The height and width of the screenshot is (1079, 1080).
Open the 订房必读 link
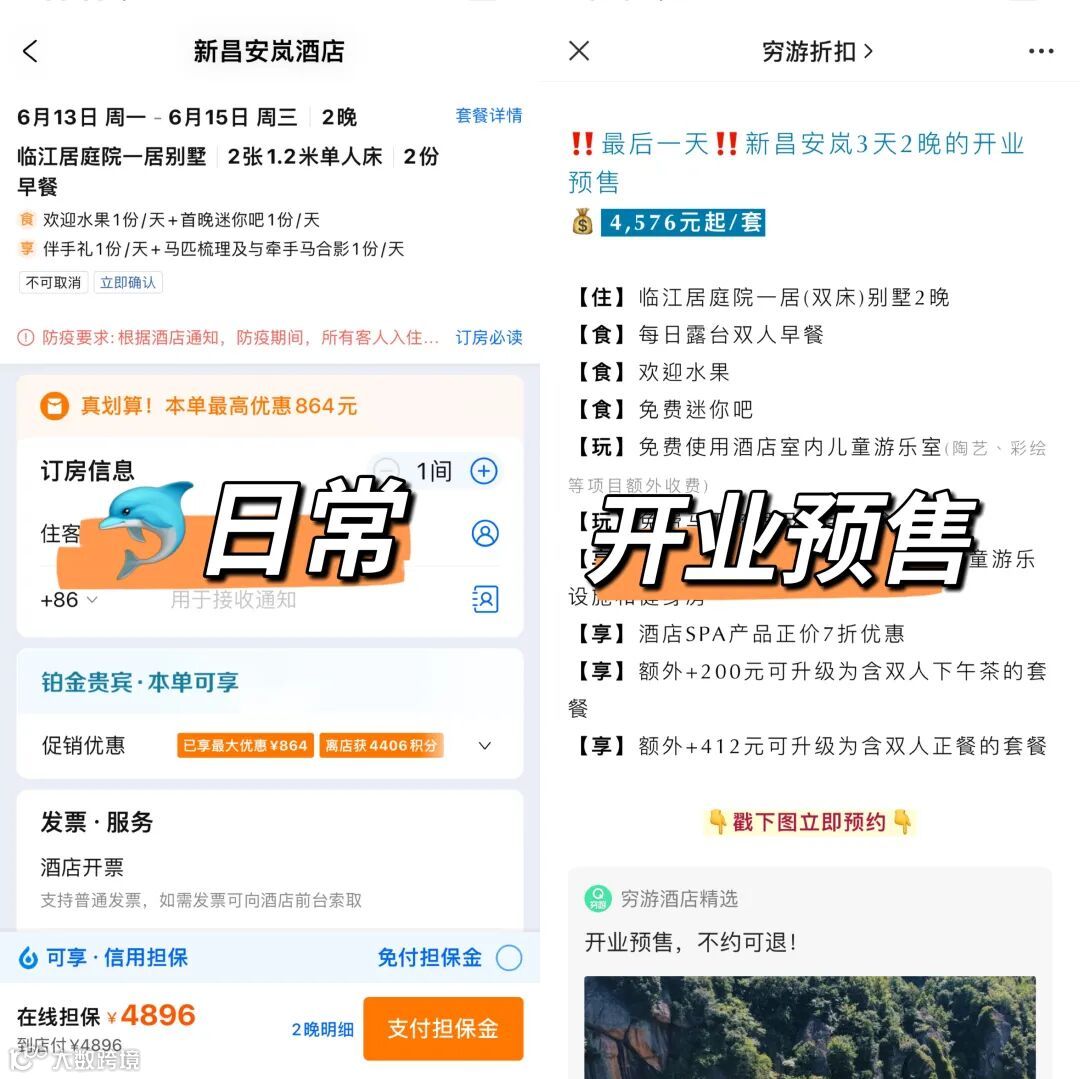pyautogui.click(x=488, y=337)
